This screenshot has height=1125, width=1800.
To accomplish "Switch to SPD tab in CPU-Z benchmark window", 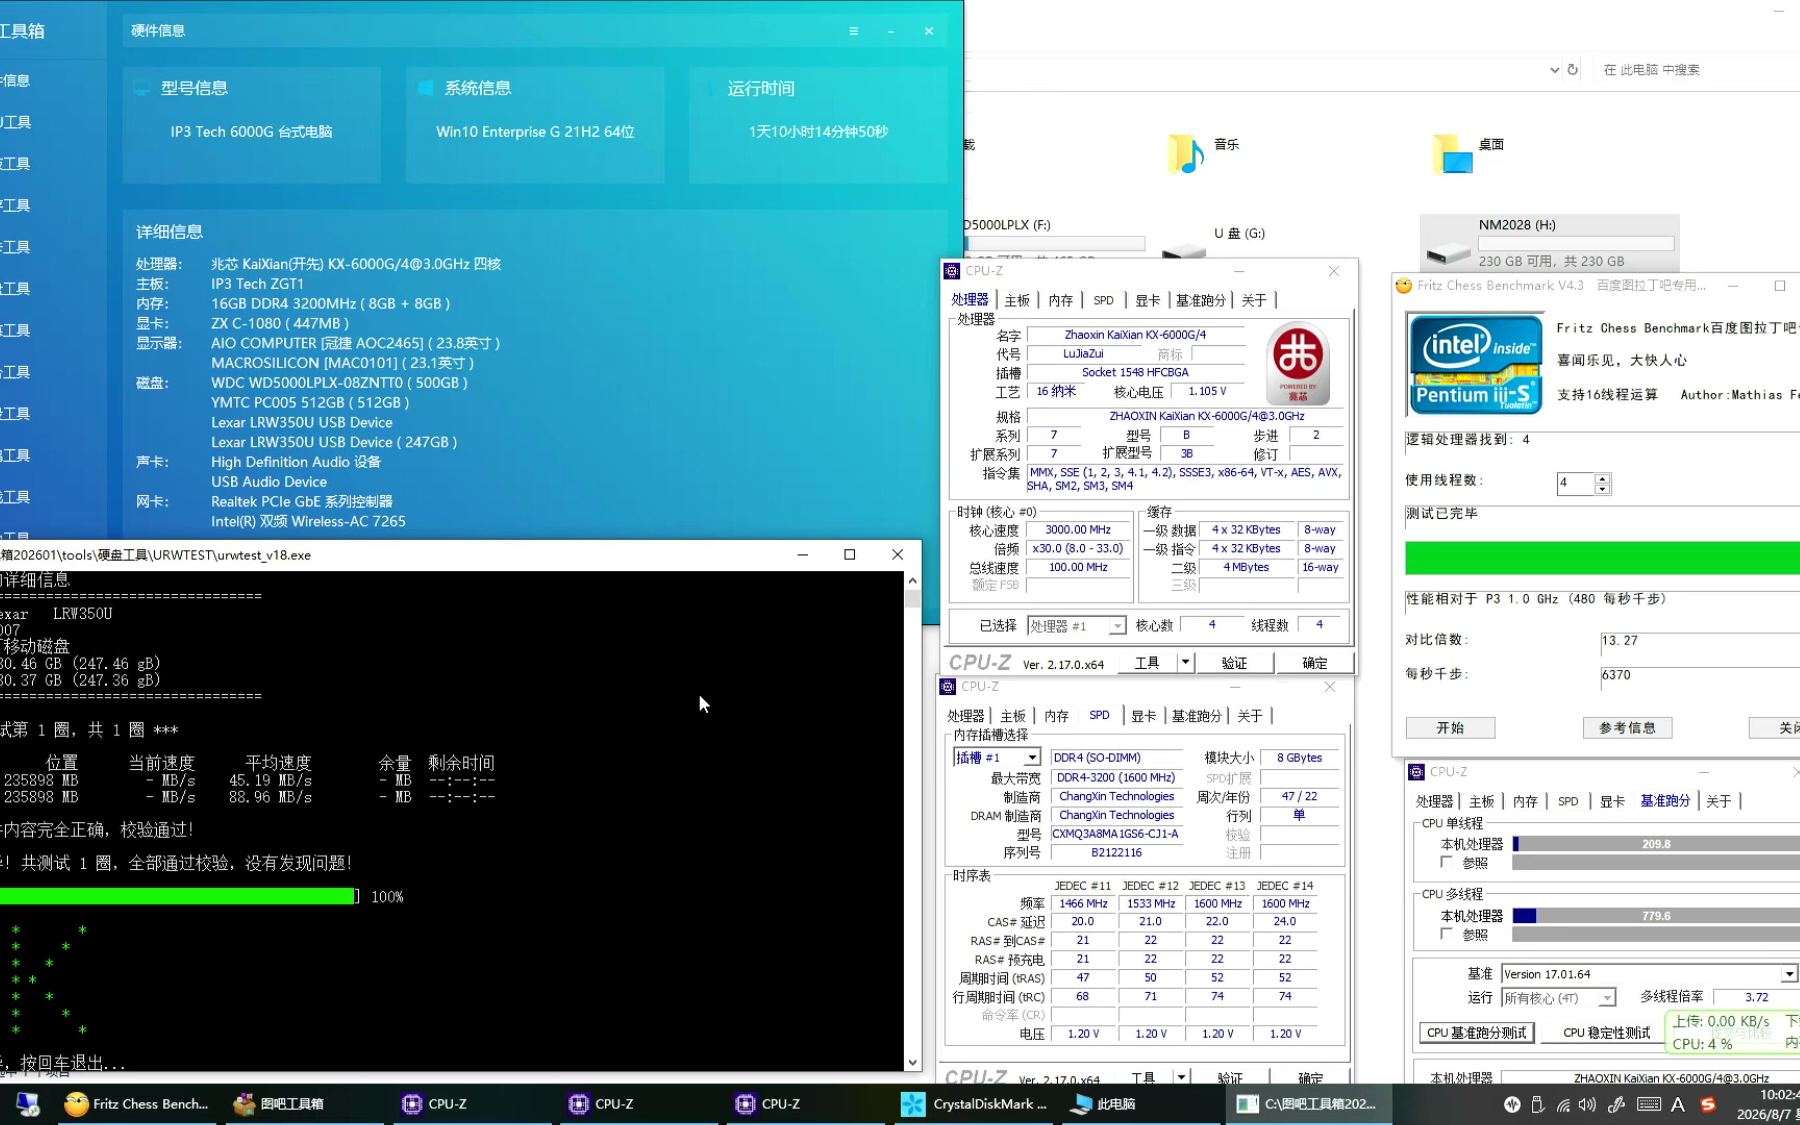I will click(x=1567, y=802).
